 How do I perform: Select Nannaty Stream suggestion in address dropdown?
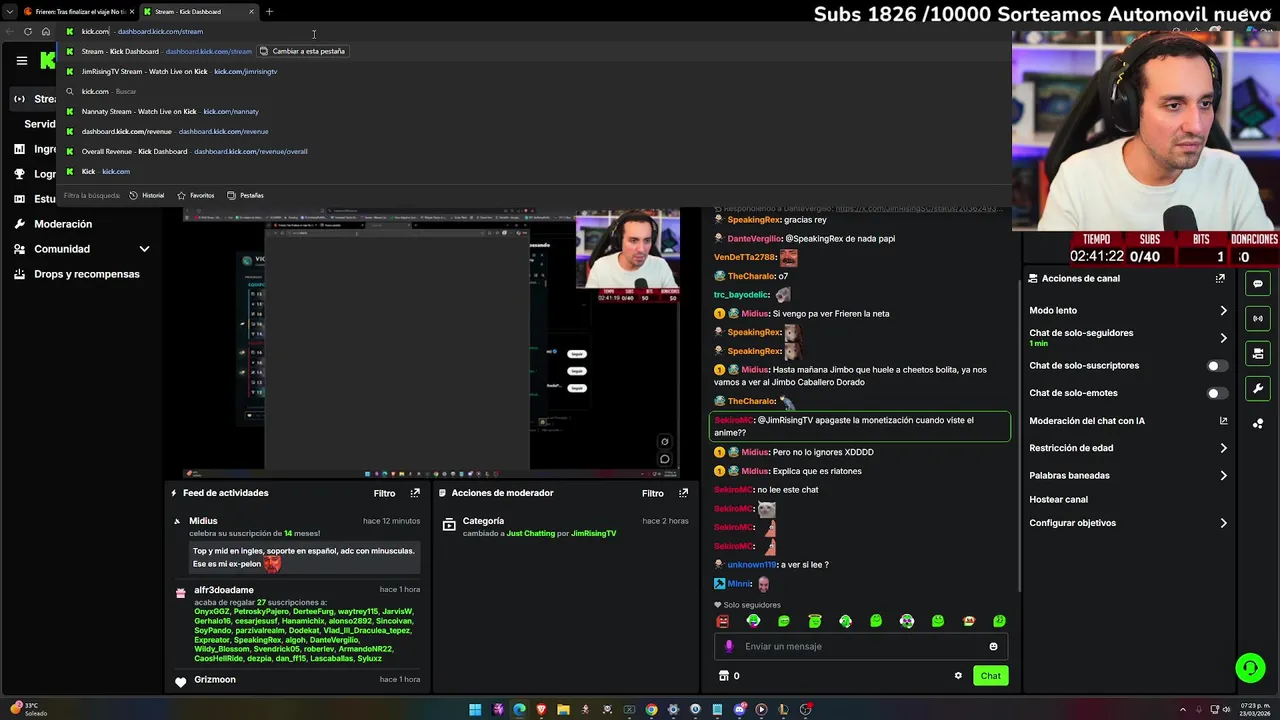coord(535,112)
